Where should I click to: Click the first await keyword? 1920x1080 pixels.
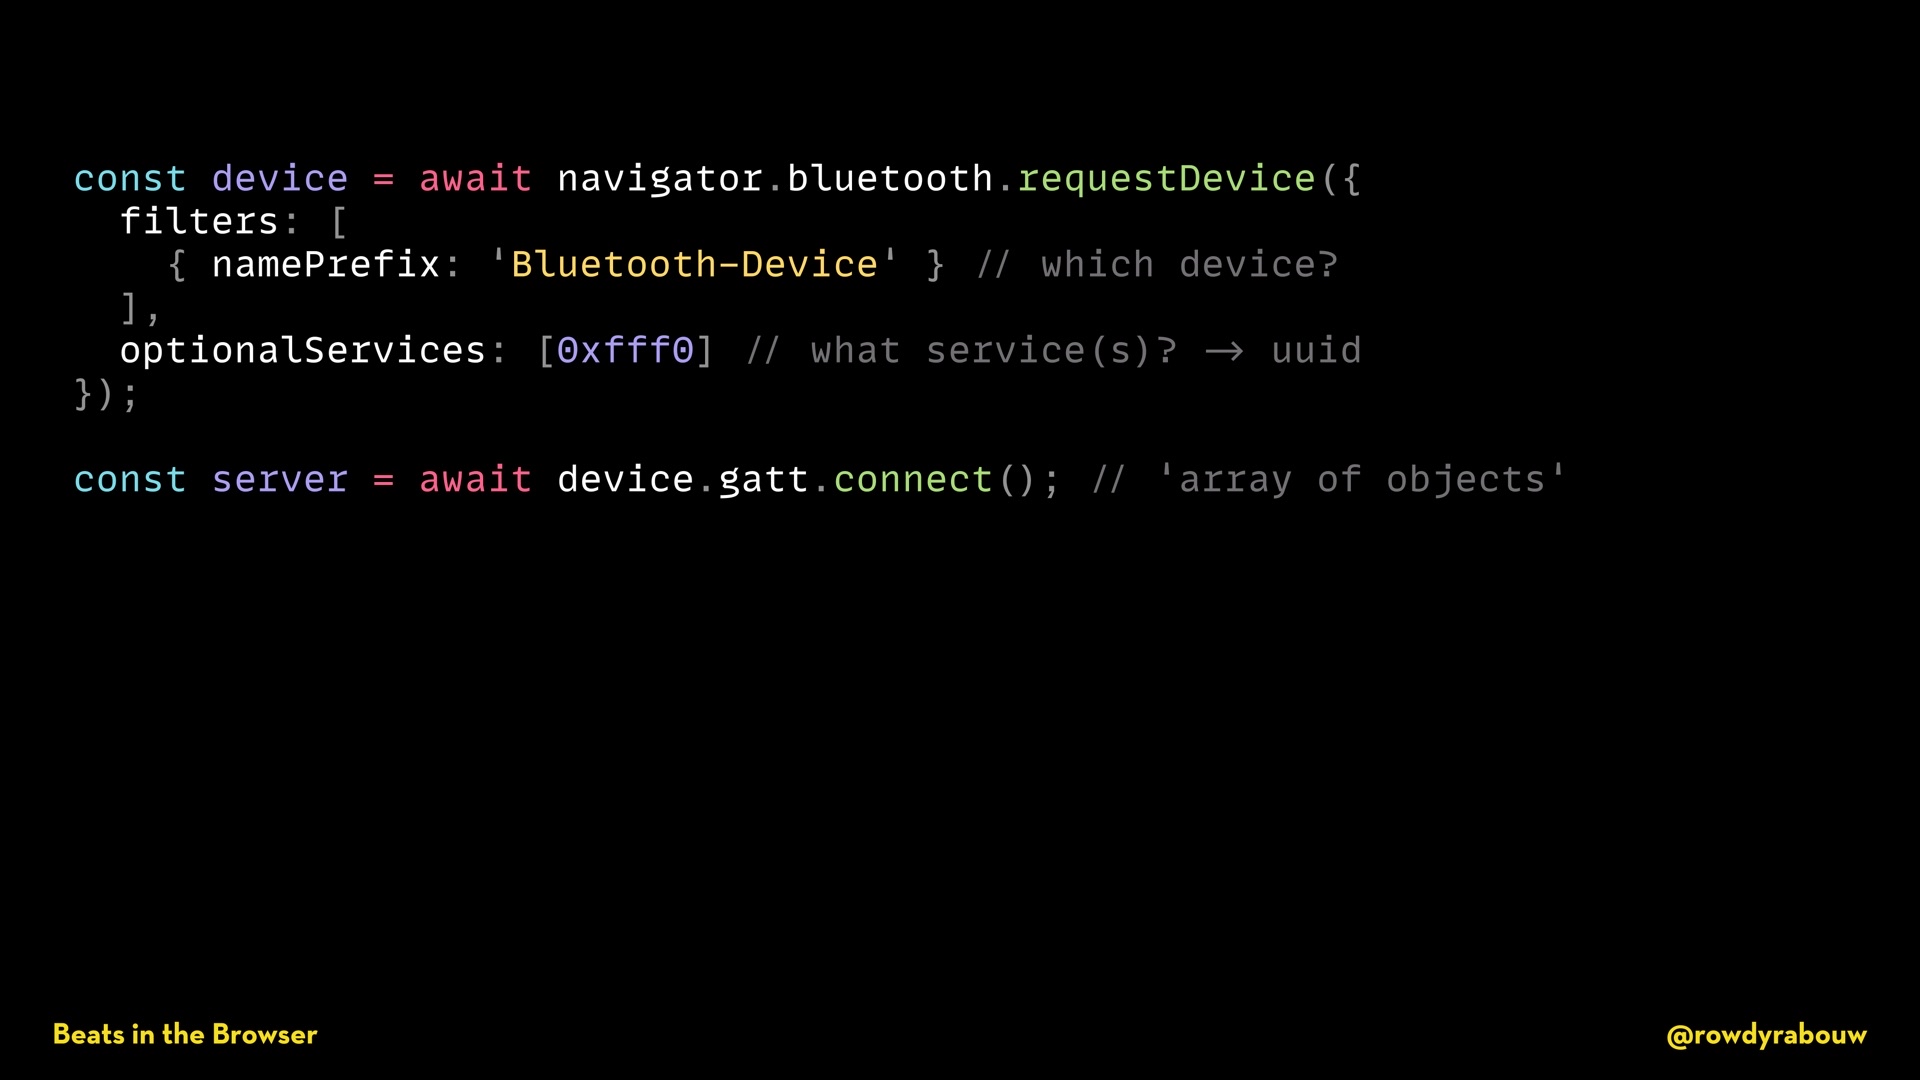[475, 179]
